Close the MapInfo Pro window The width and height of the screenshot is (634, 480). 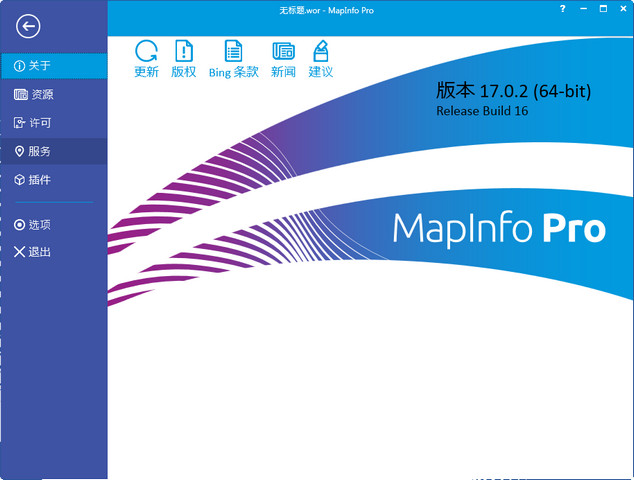(x=623, y=9)
